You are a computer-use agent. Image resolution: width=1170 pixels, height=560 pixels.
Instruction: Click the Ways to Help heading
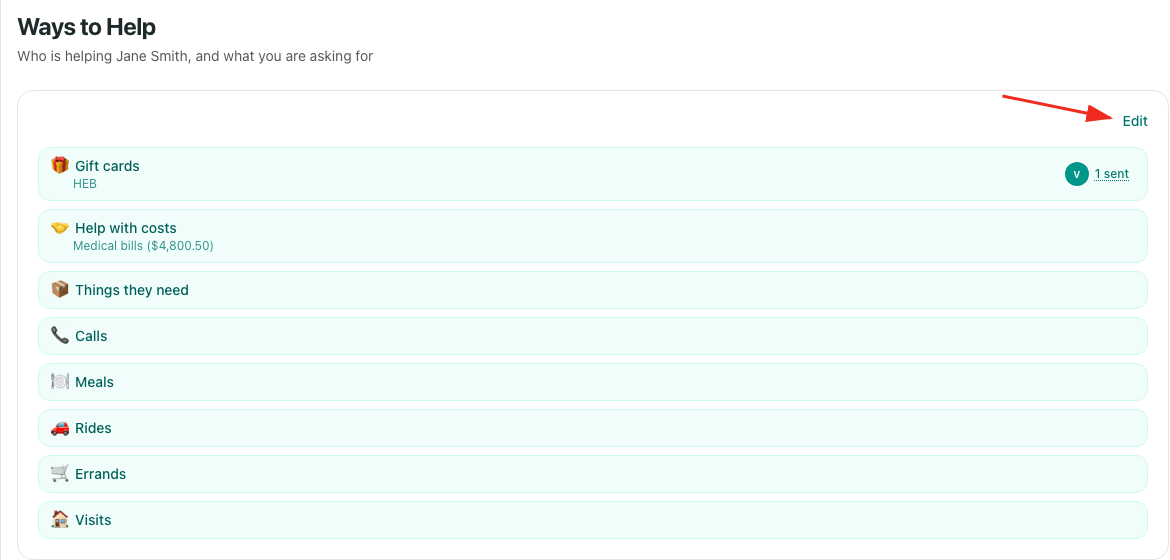pos(87,28)
